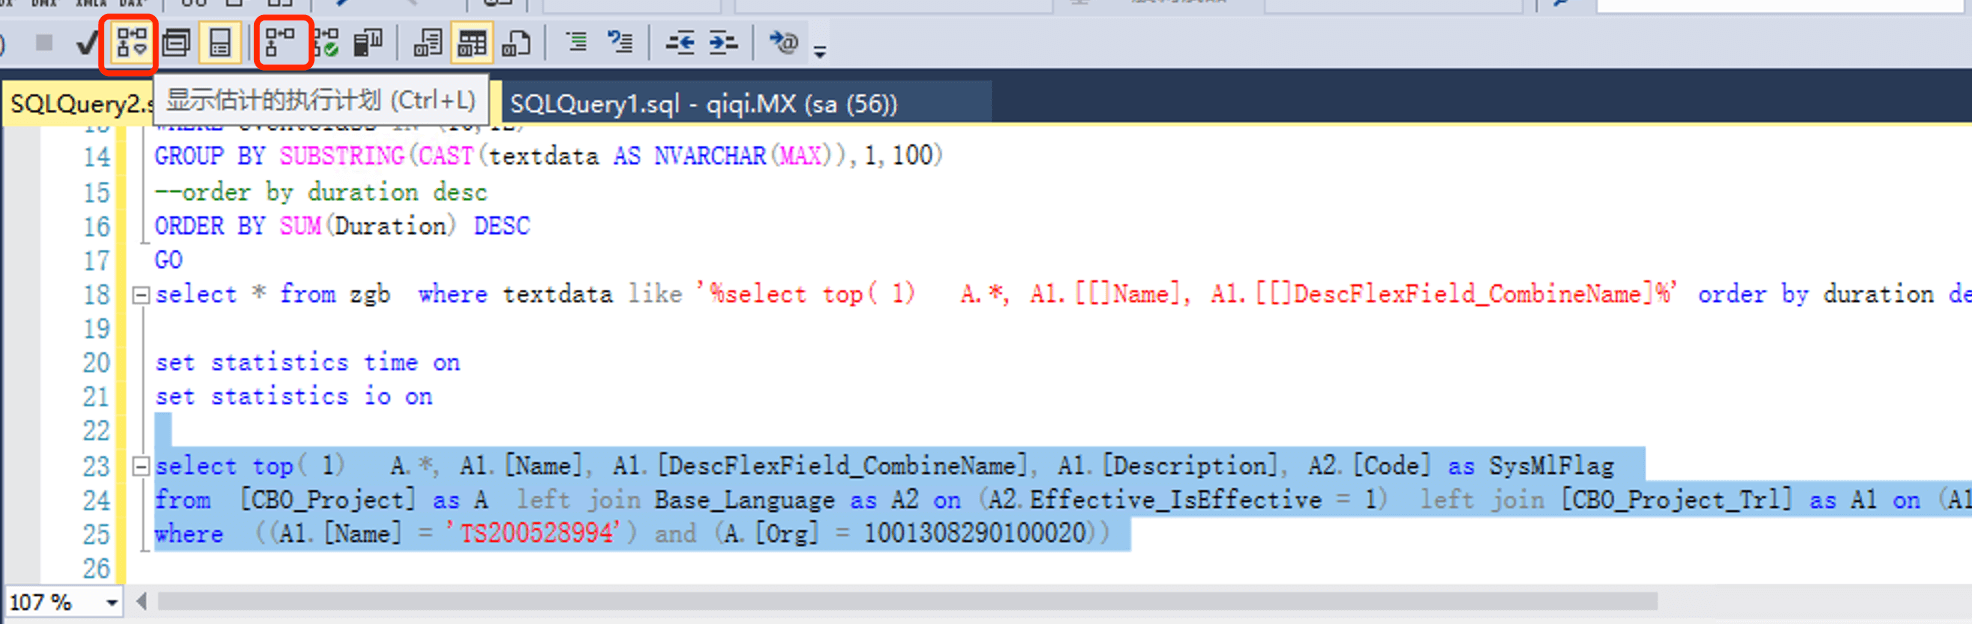Image resolution: width=1972 pixels, height=624 pixels.
Task: Comment out the selected lines
Action: (x=577, y=42)
